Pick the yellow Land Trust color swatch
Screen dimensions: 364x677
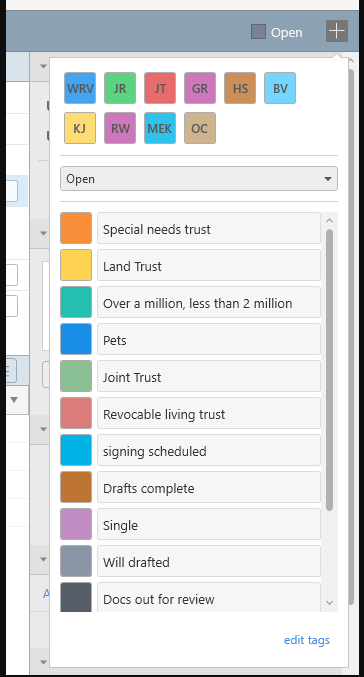76,265
